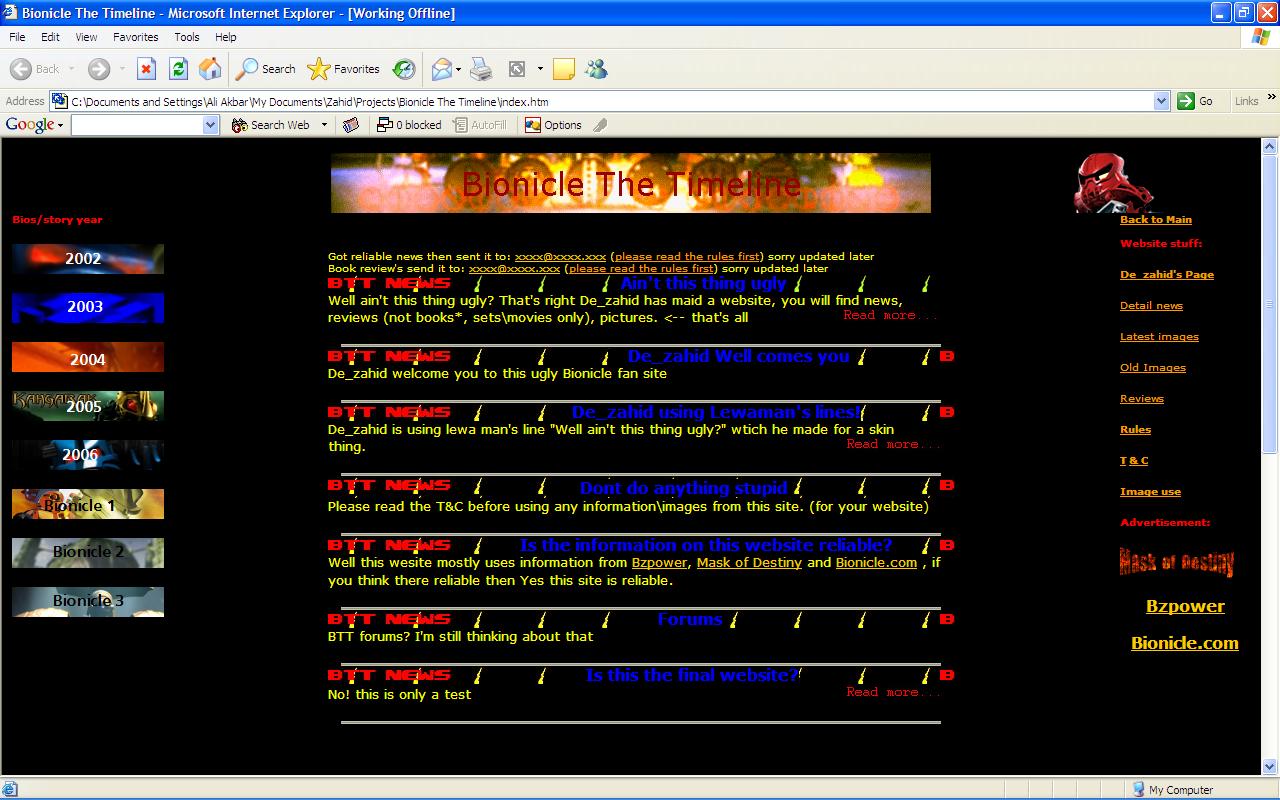Click the 0 blocked popup blocker button
The image size is (1280, 800).
408,125
